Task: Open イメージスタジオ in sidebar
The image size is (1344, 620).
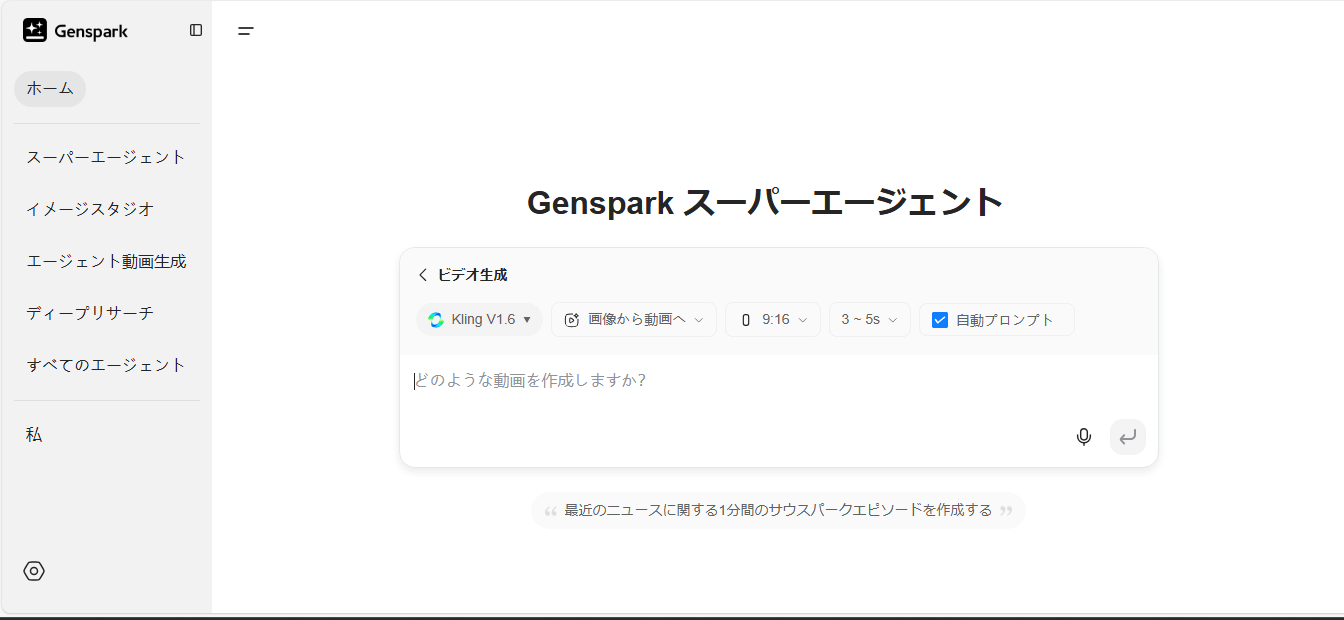Action: [90, 209]
